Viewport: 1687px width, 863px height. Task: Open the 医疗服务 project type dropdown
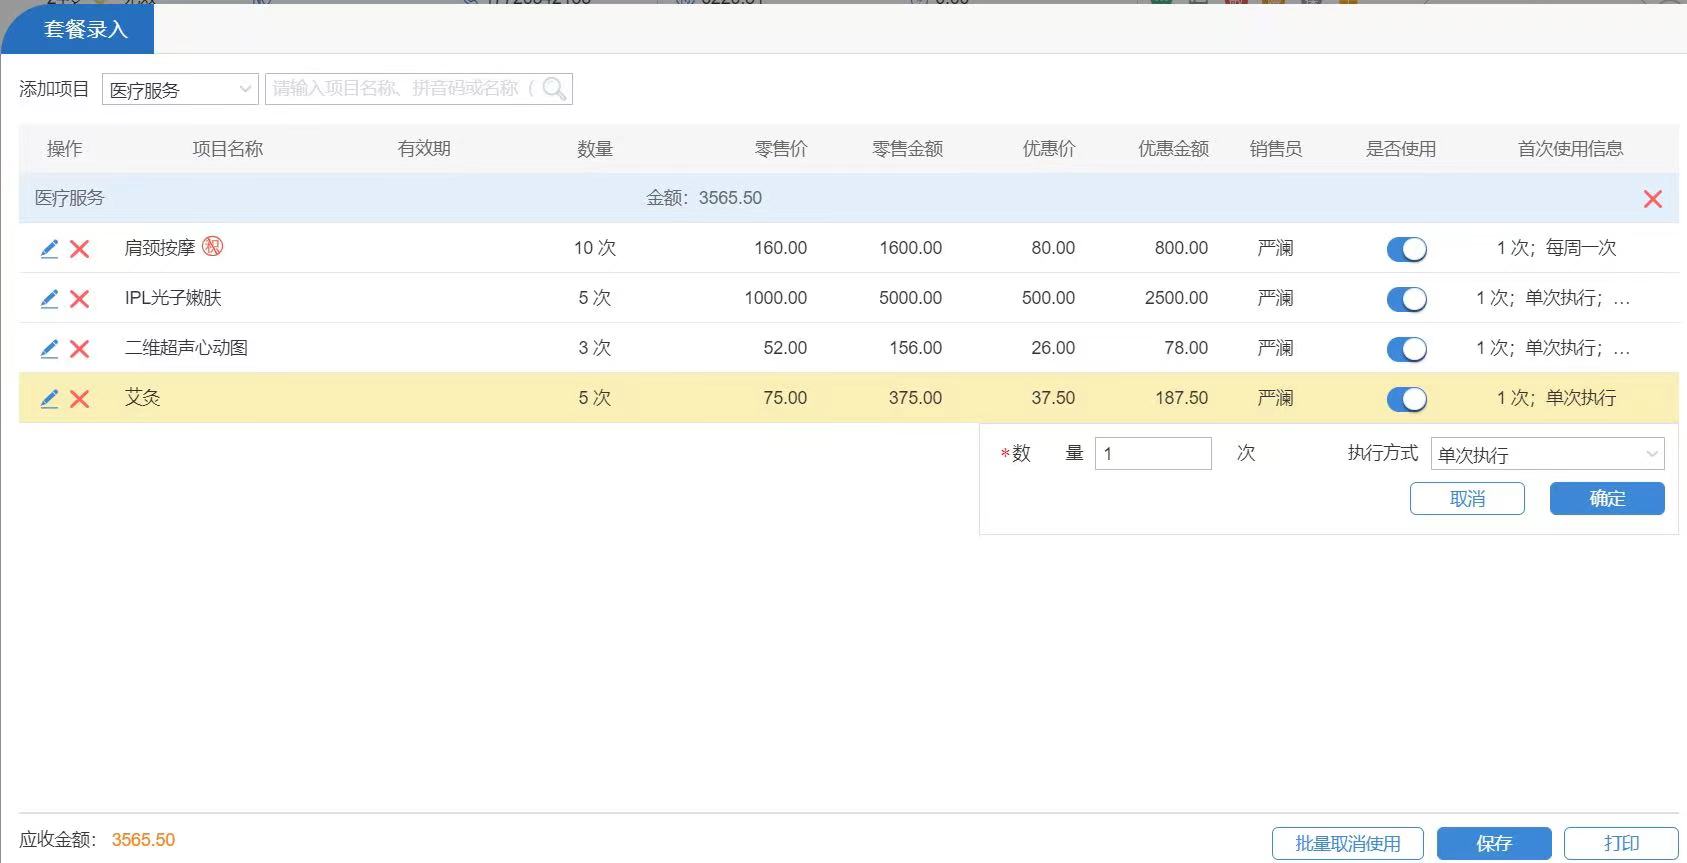180,89
